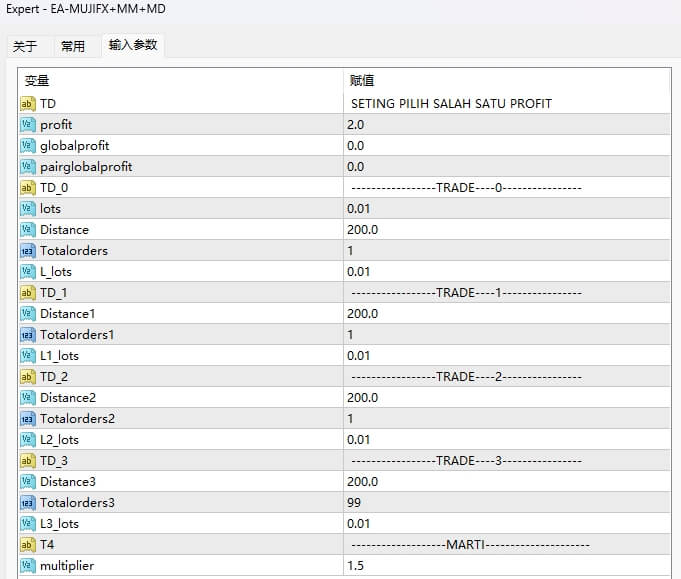Open the 常用 tab
Viewport: 681px width, 579px height.
73,46
